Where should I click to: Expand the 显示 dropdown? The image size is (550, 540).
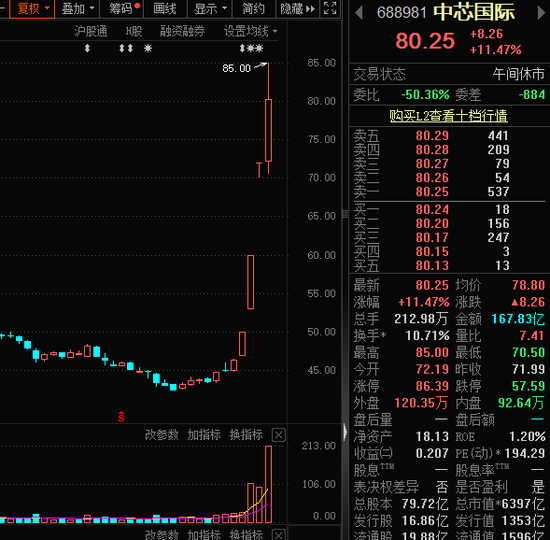click(x=210, y=9)
